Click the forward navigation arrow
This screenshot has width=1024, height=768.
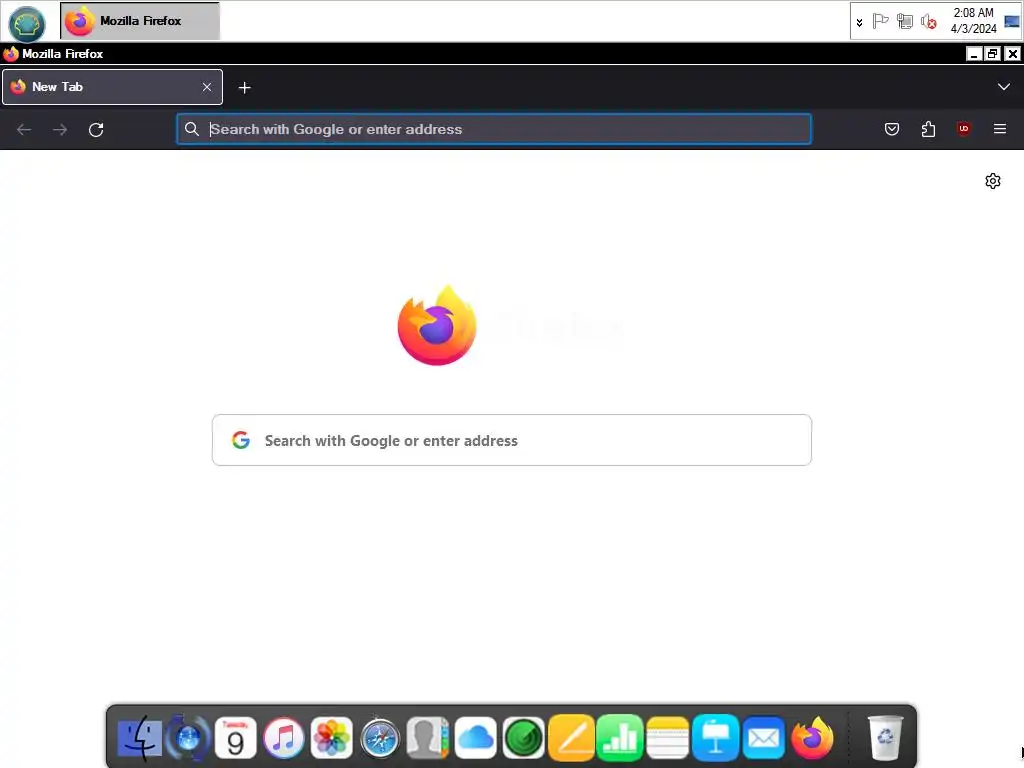[60, 129]
